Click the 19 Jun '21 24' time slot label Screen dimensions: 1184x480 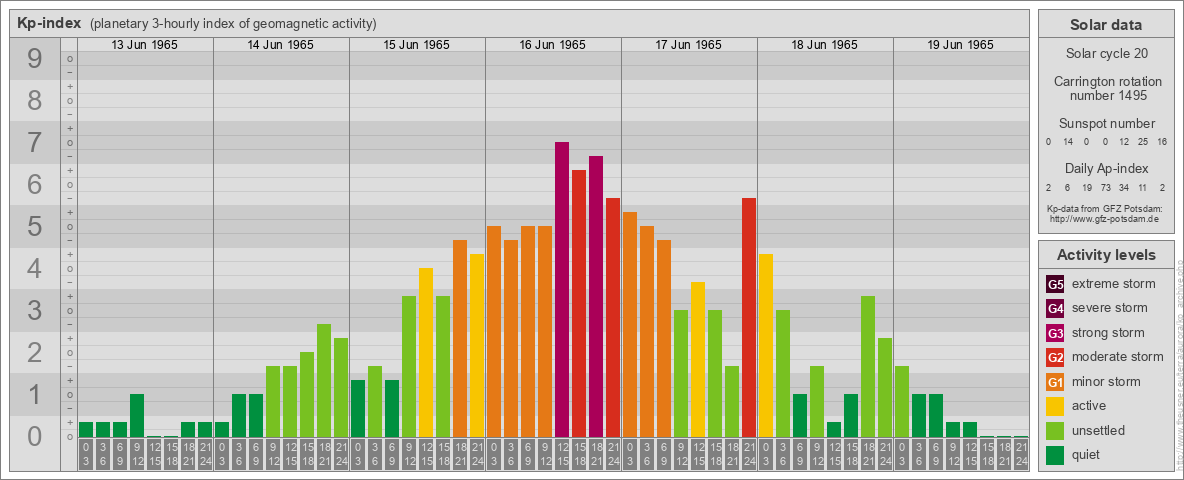click(x=1021, y=454)
